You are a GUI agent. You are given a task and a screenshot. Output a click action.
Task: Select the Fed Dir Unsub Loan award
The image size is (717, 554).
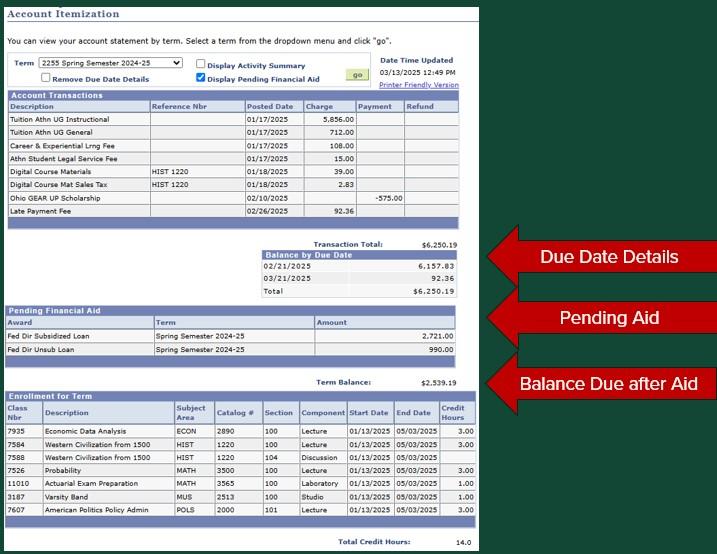(x=41, y=350)
